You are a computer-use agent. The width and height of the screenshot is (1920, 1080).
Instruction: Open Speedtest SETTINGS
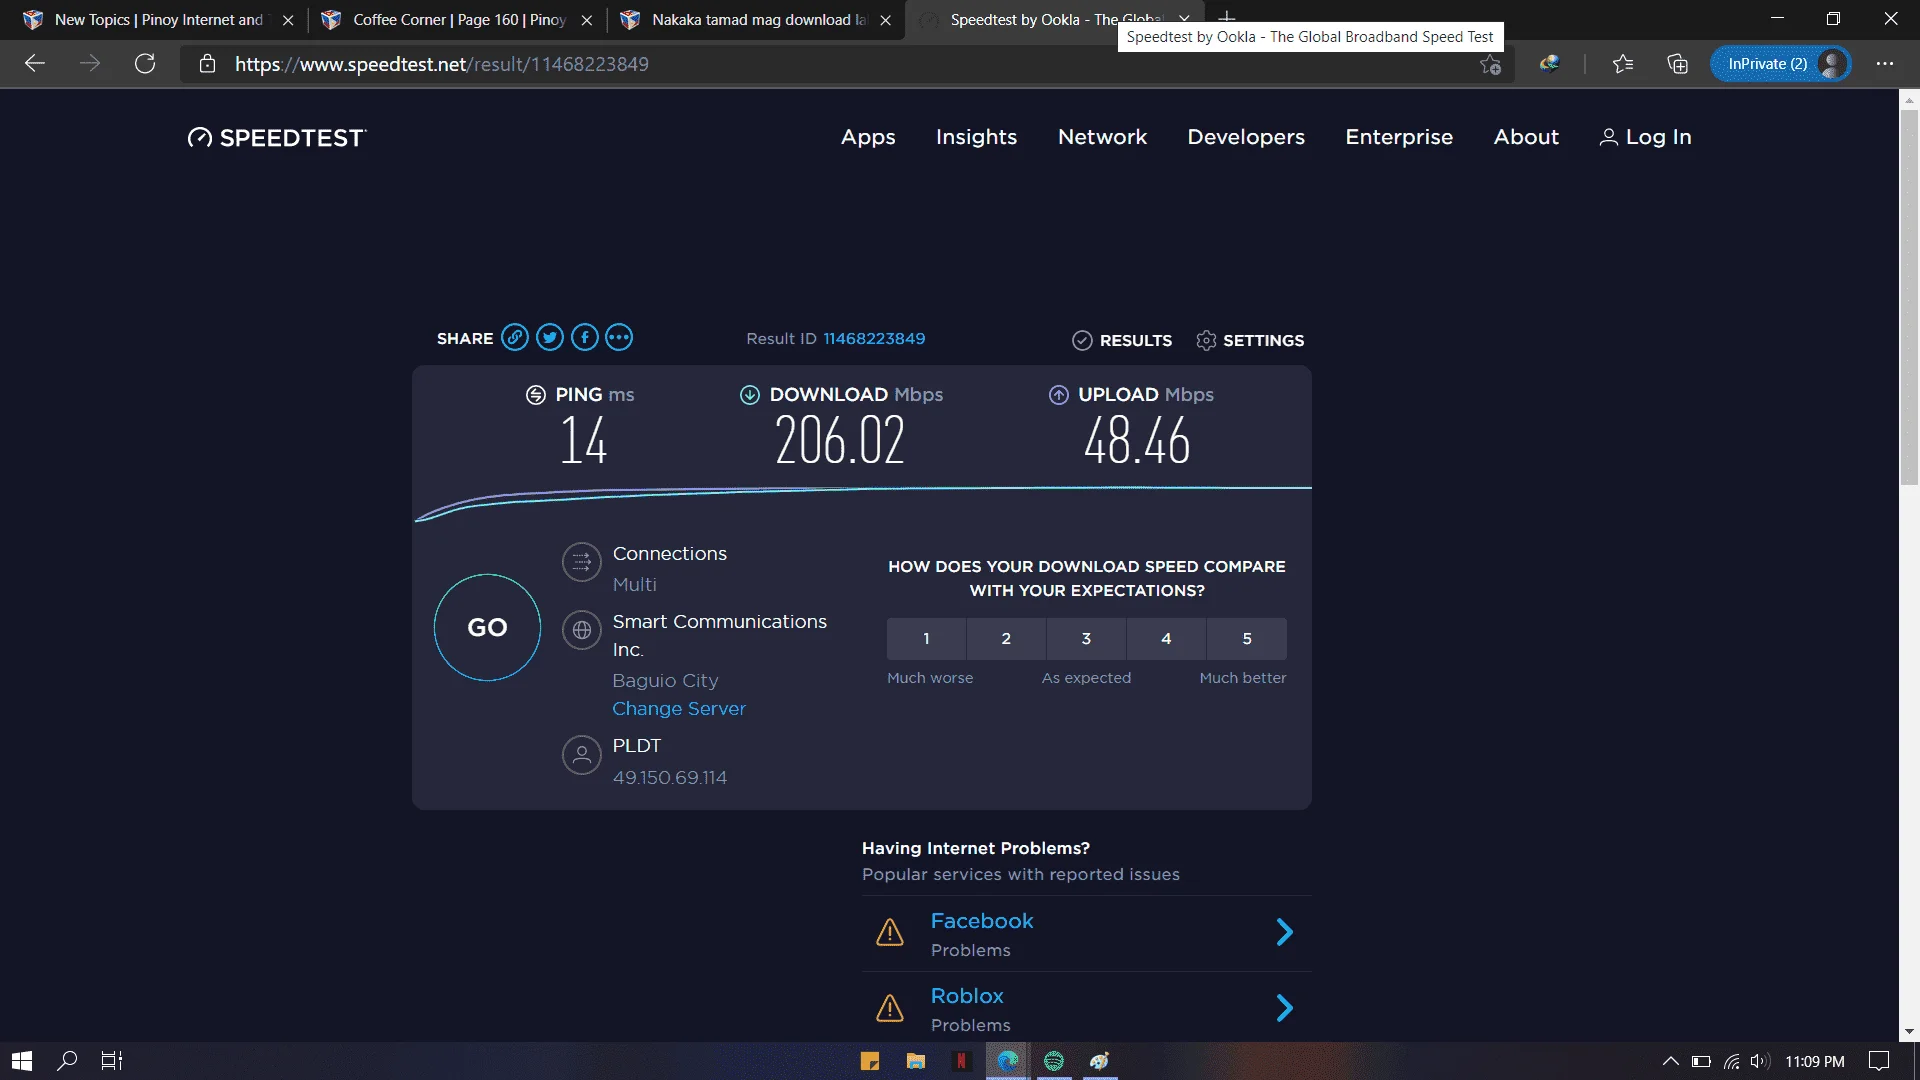coord(1250,341)
